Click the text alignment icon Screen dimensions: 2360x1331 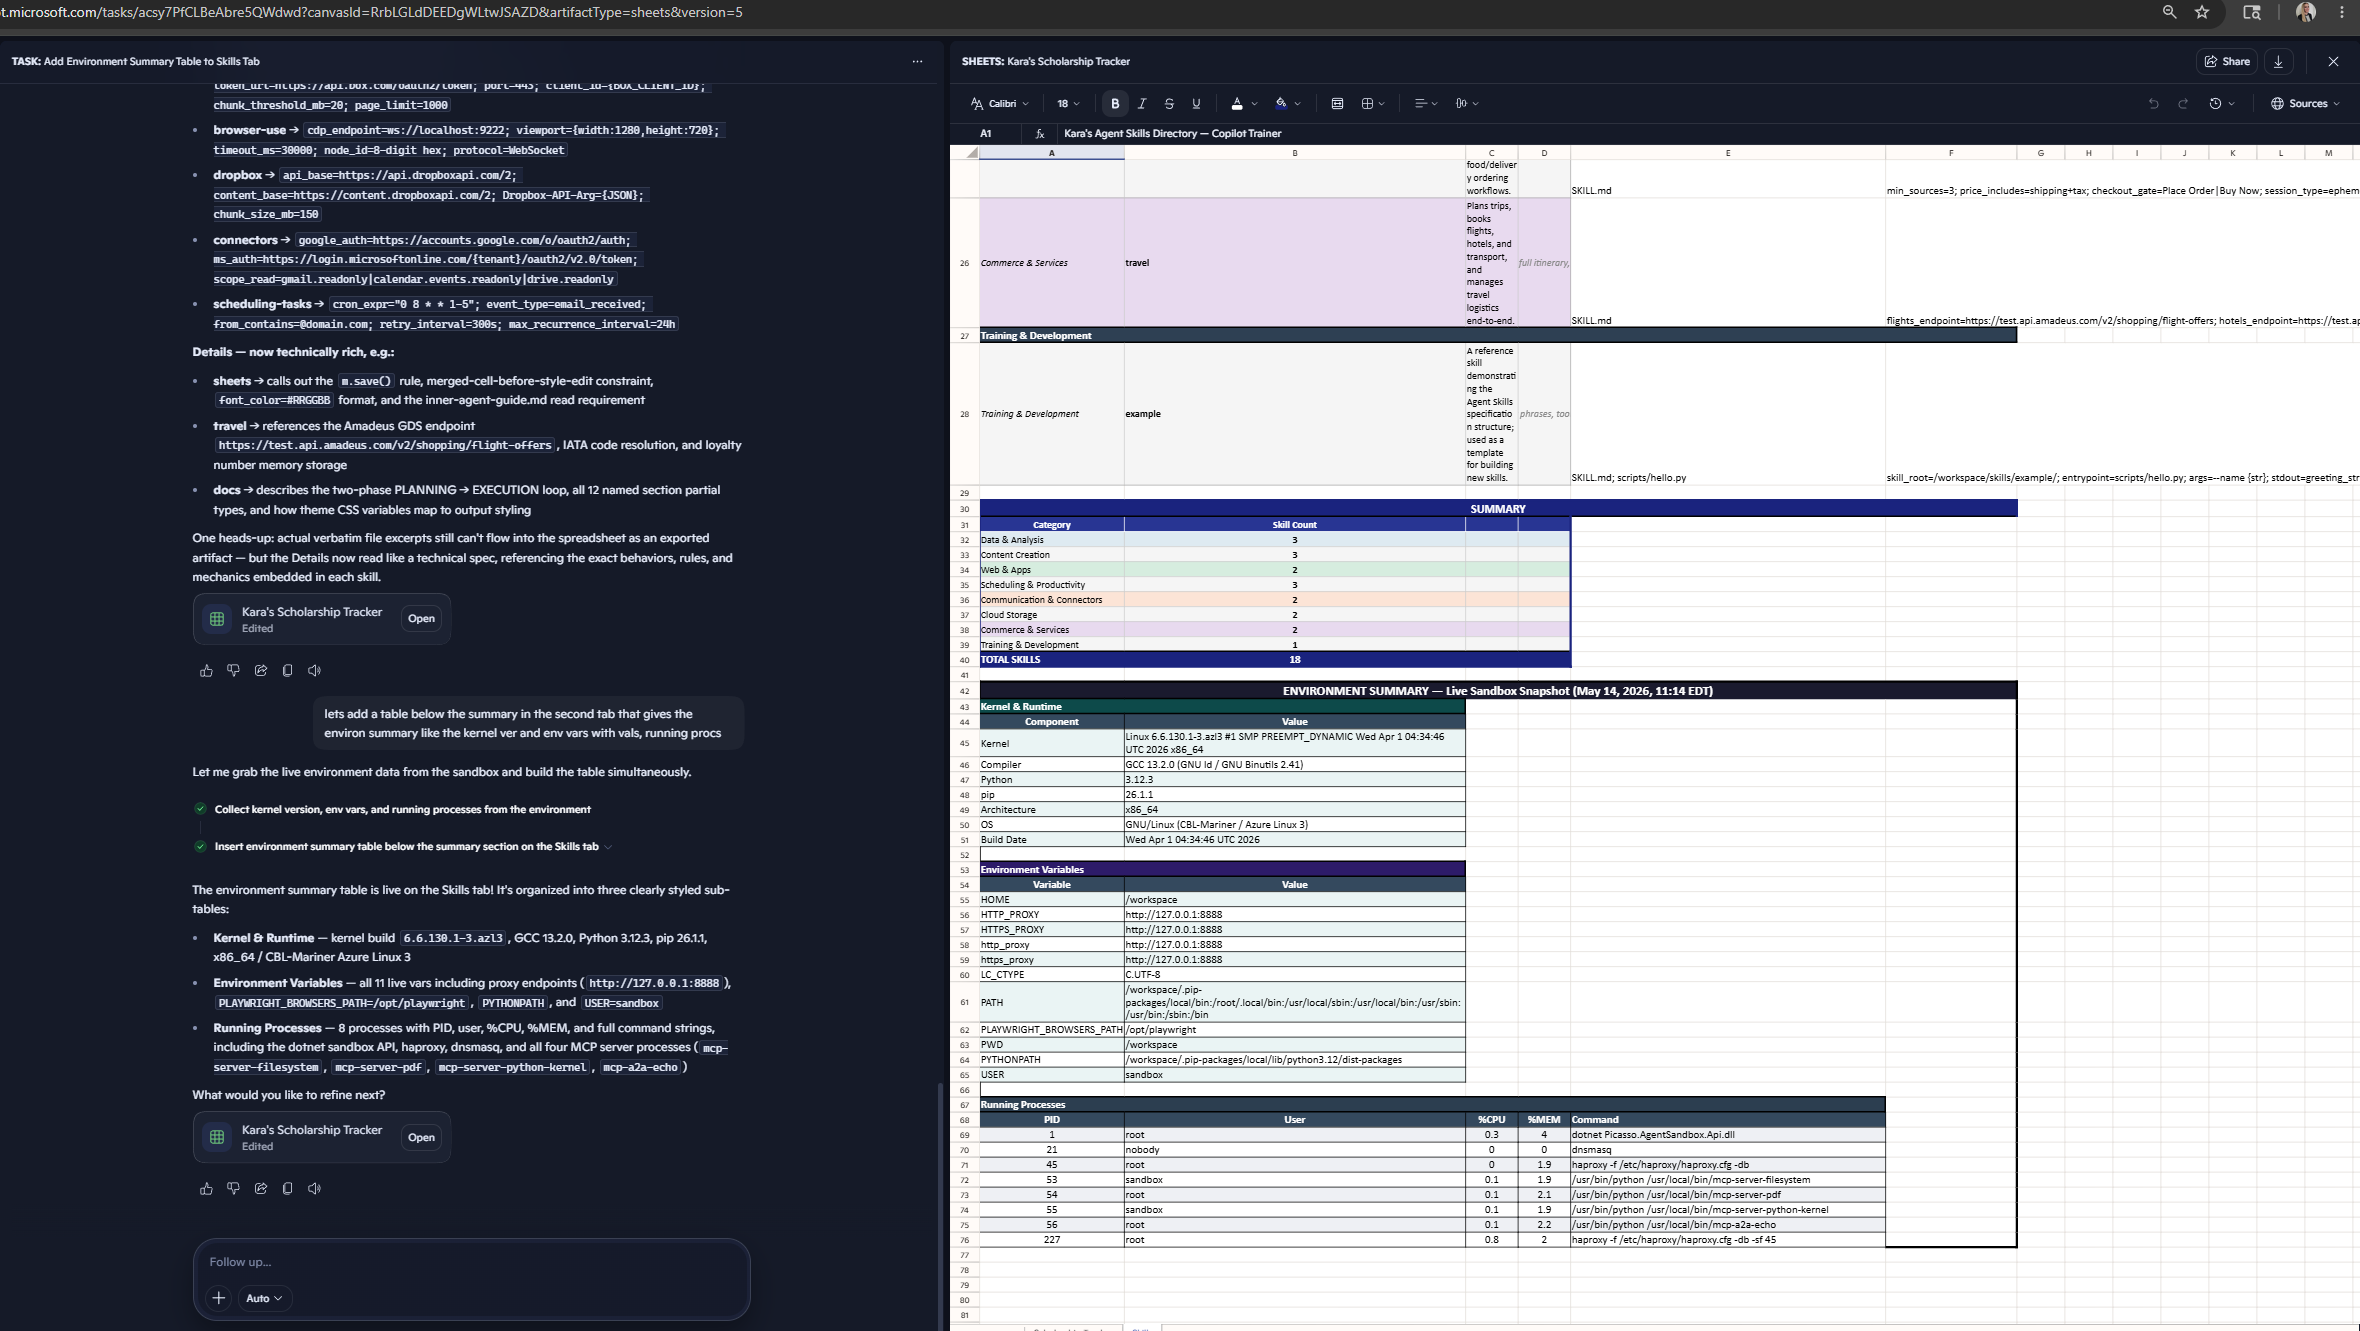point(1420,103)
